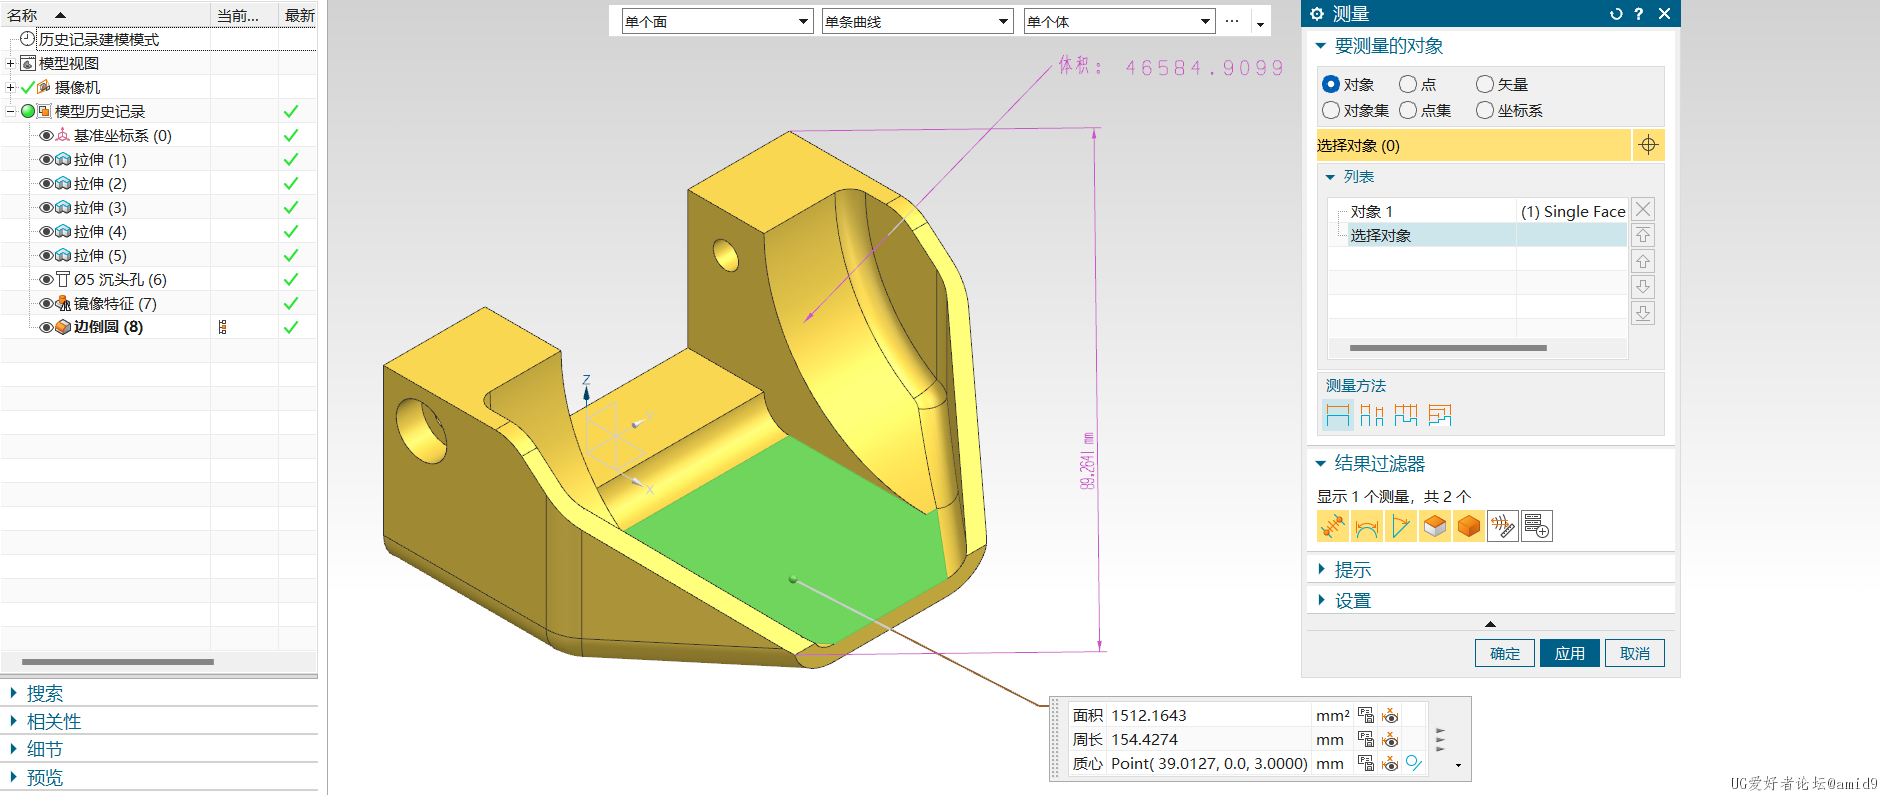Click the part navigator horizontal scrollbar
1880x795 pixels.
pyautogui.click(x=118, y=662)
